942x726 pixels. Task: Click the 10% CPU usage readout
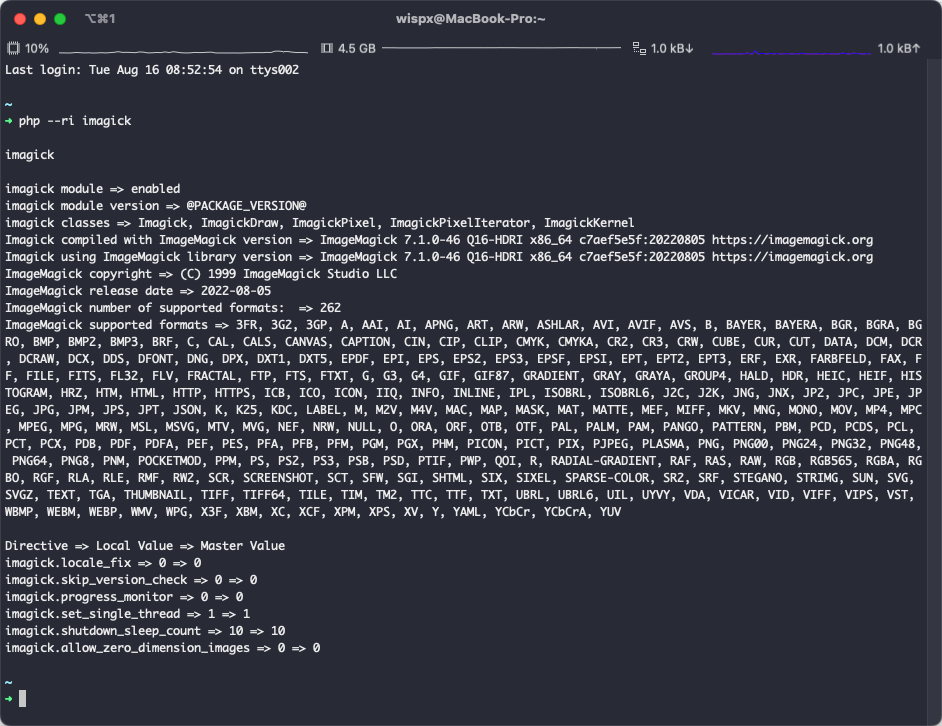(x=37, y=48)
